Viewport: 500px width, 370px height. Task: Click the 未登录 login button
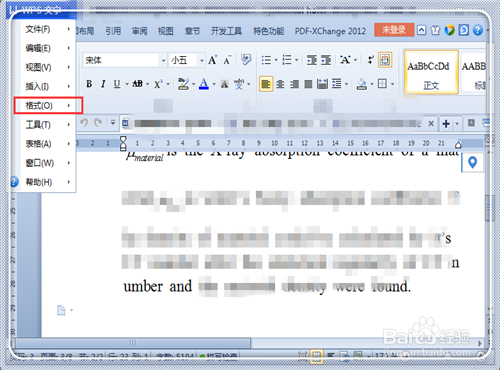coord(394,30)
